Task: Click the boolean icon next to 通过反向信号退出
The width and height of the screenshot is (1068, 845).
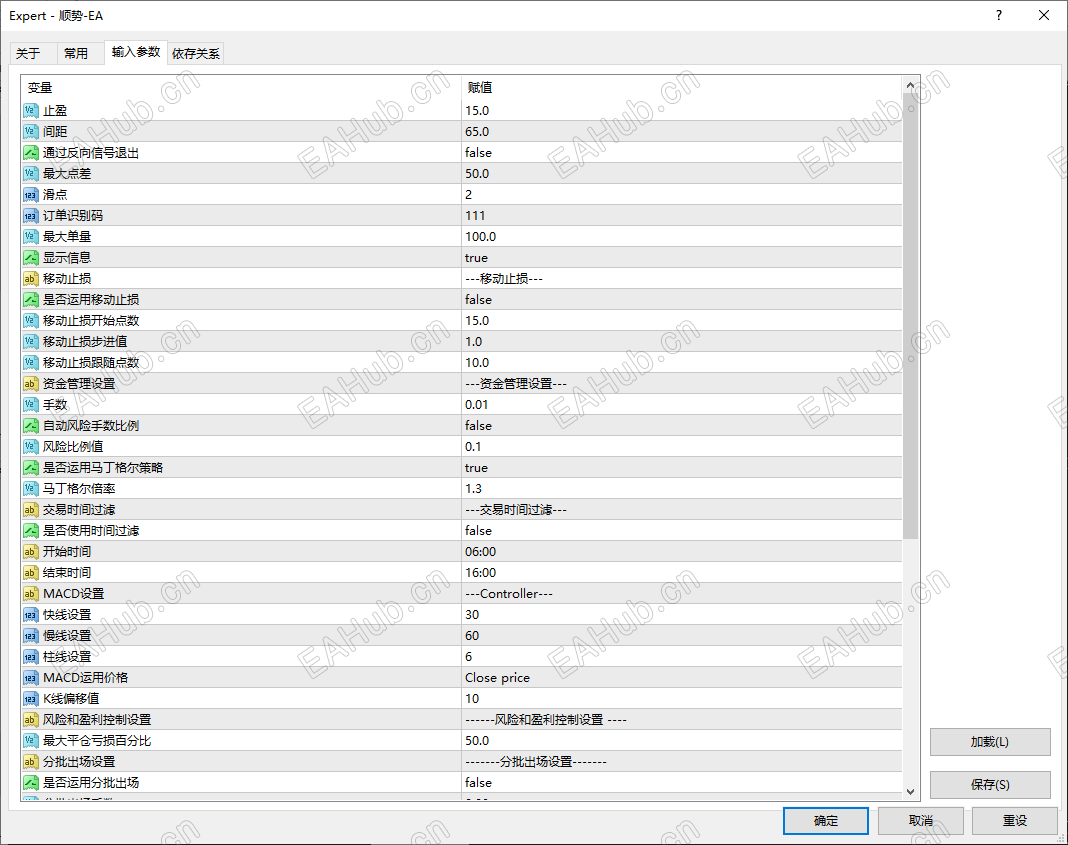Action: click(30, 152)
